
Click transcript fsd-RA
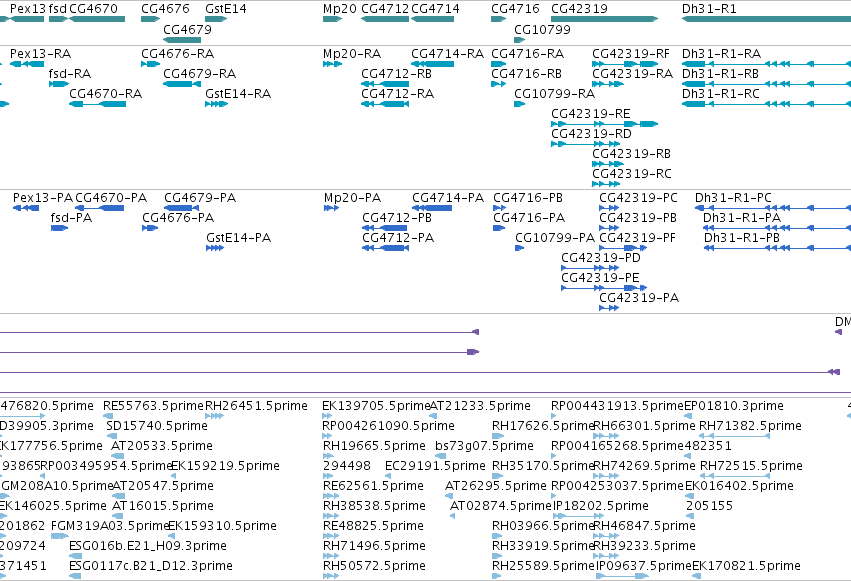(70, 74)
